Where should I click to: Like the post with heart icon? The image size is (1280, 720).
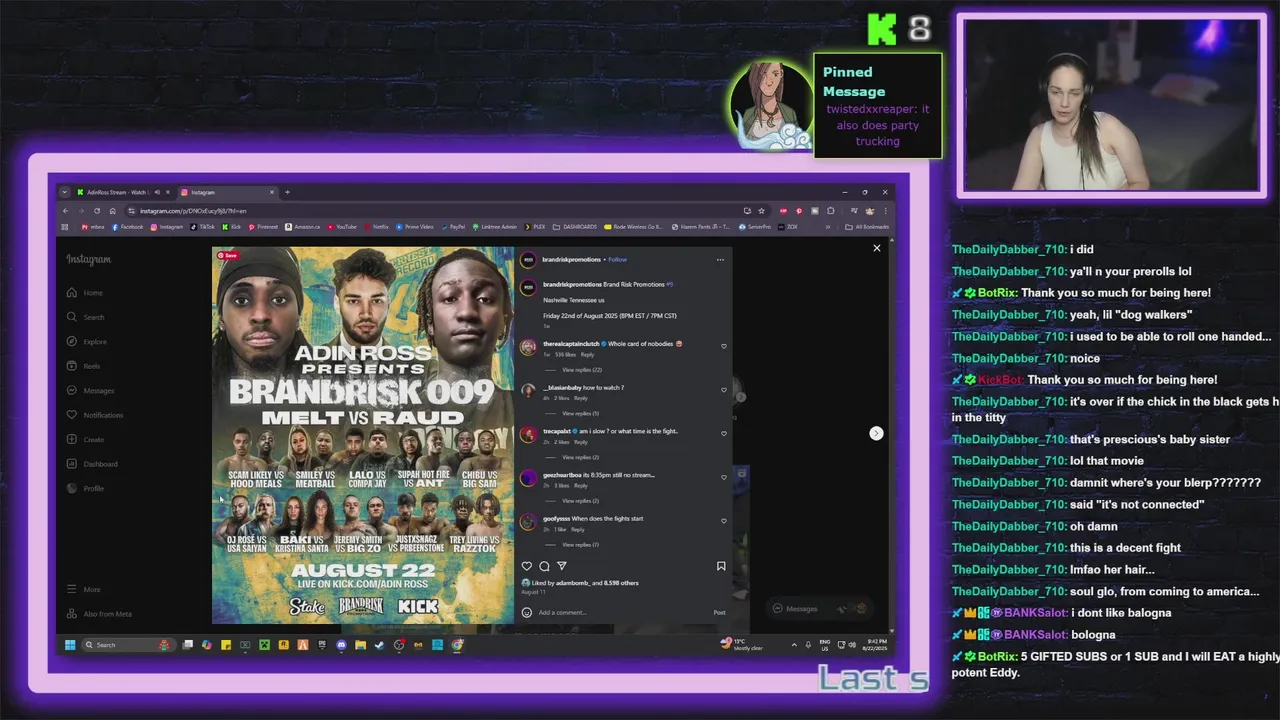pyautogui.click(x=527, y=566)
